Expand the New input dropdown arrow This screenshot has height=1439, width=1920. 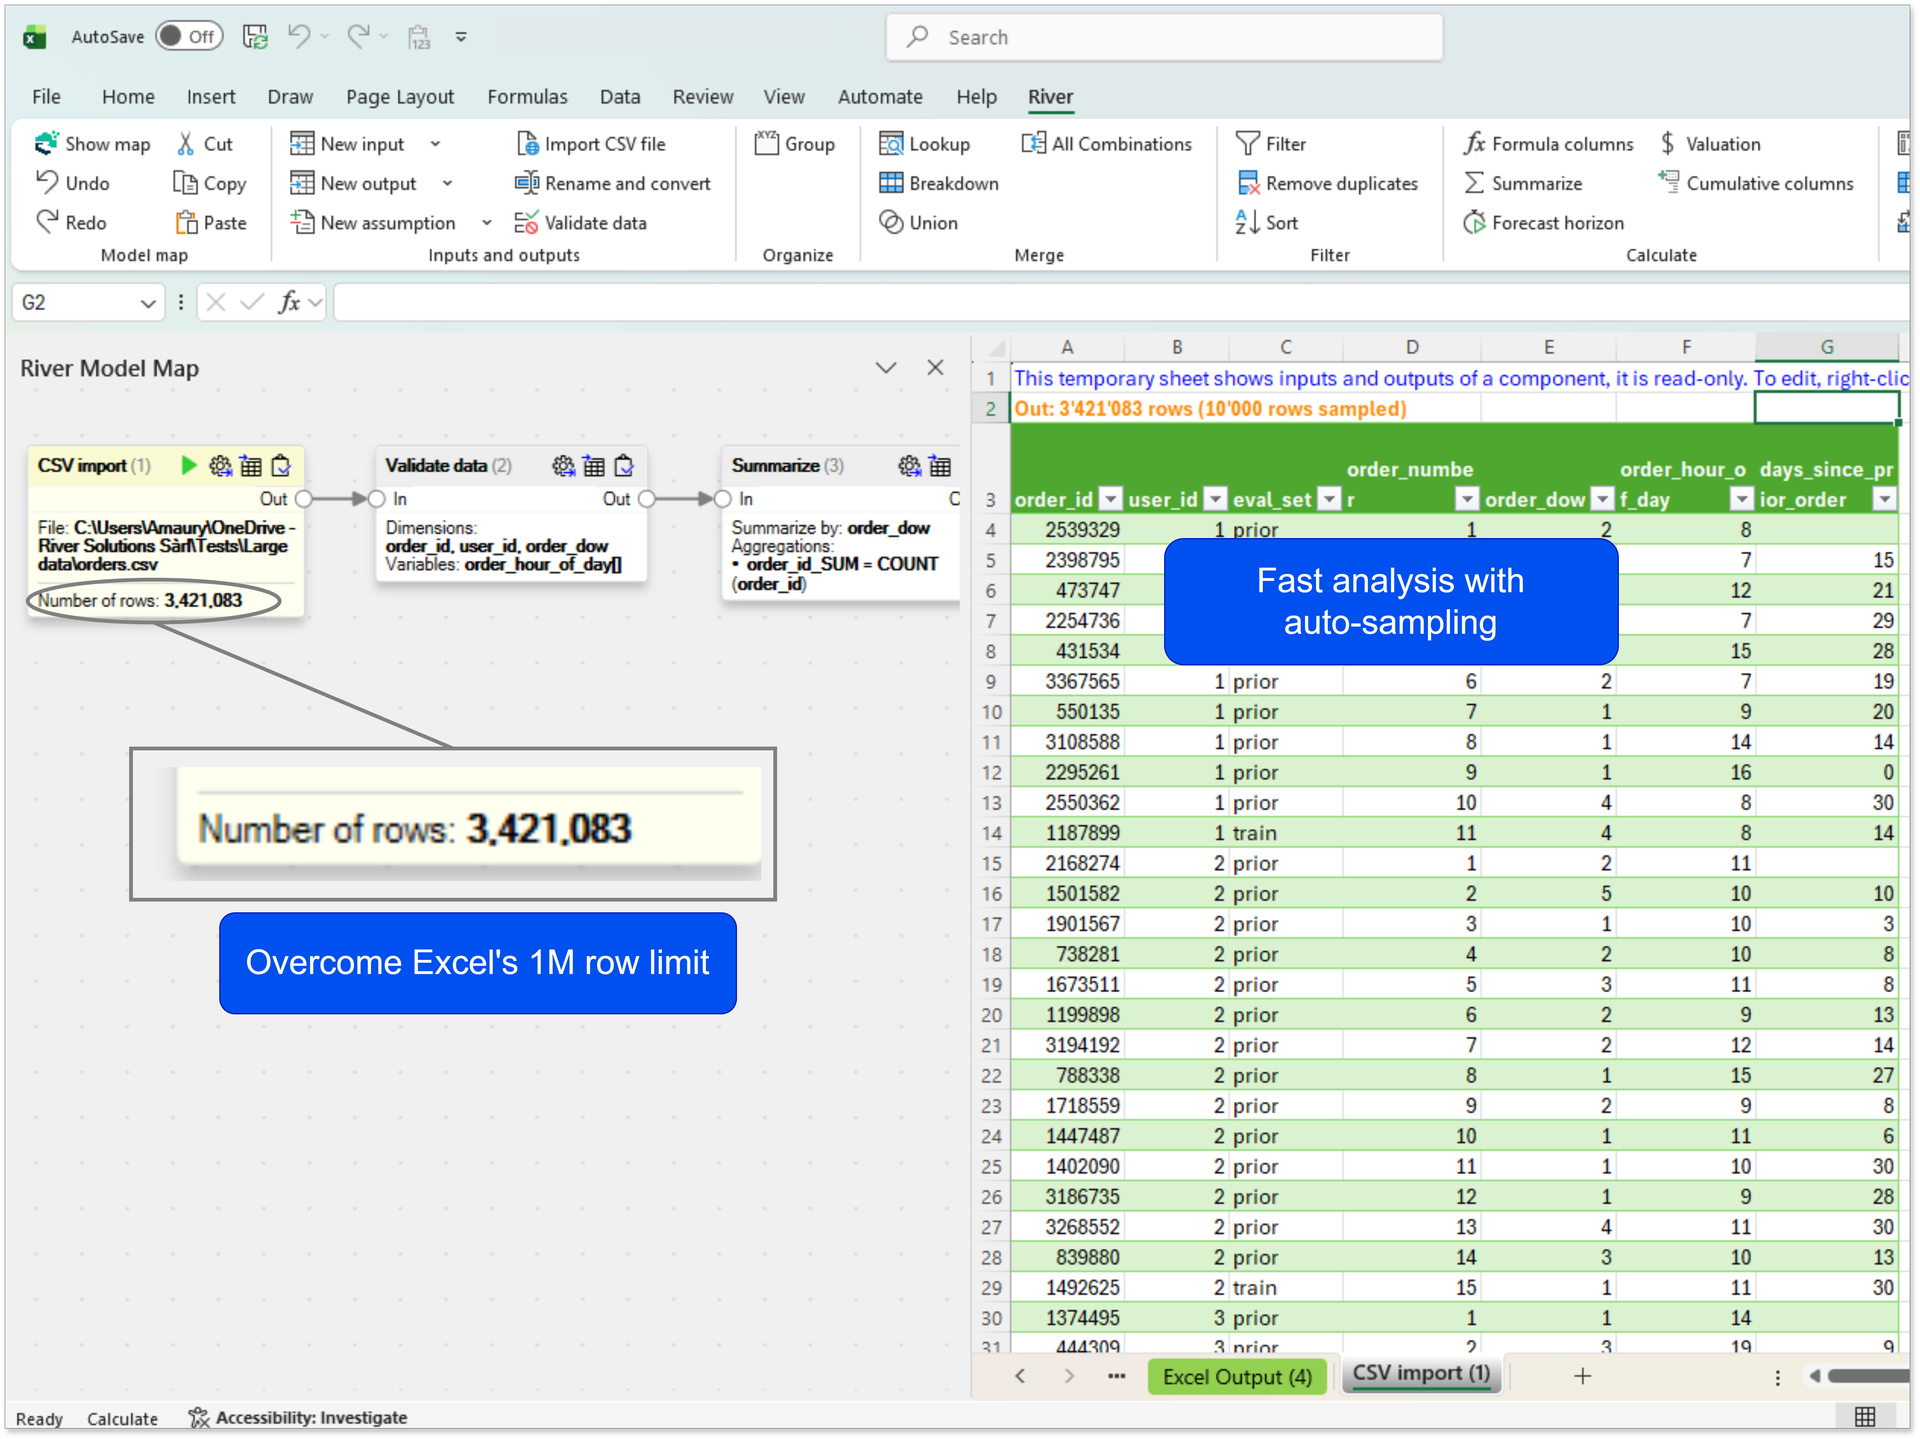[x=435, y=143]
